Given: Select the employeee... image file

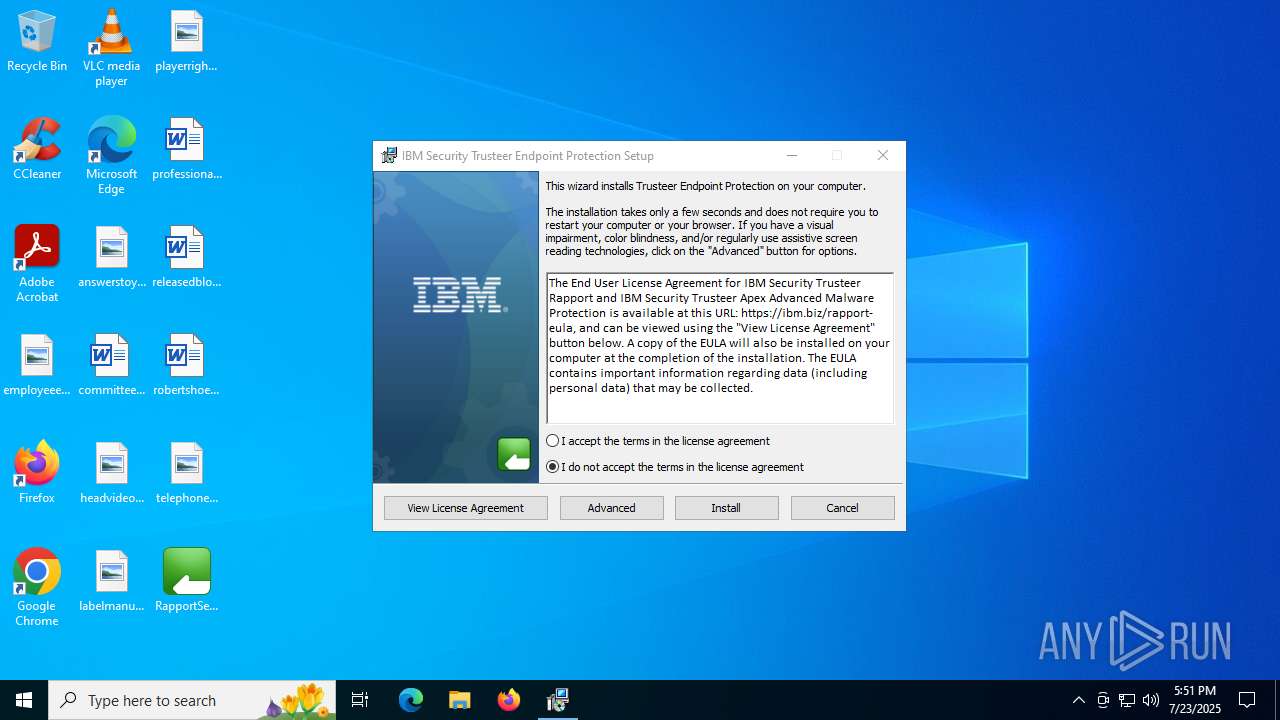Looking at the screenshot, I should point(37,366).
